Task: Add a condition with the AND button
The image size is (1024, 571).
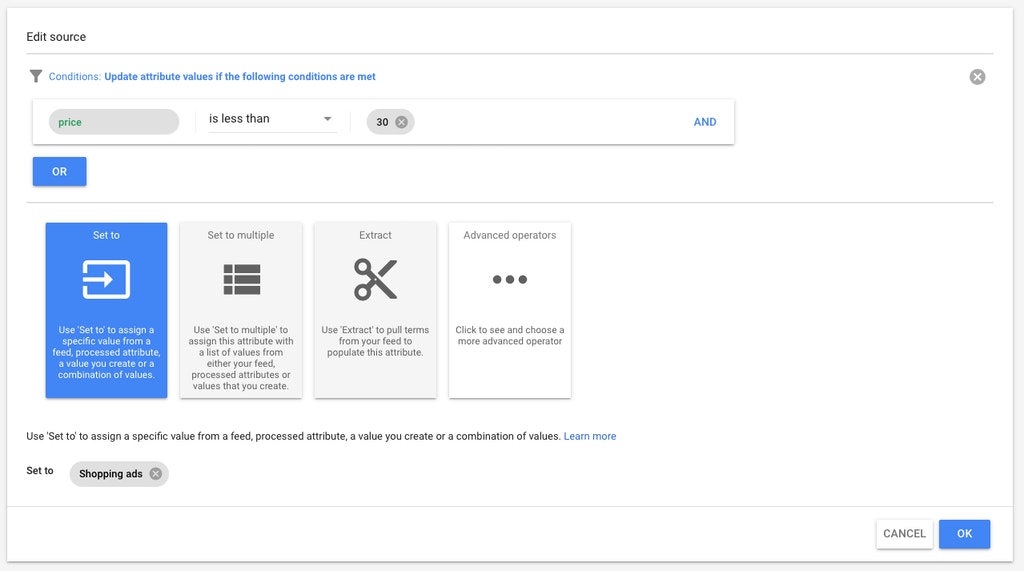Action: point(705,122)
